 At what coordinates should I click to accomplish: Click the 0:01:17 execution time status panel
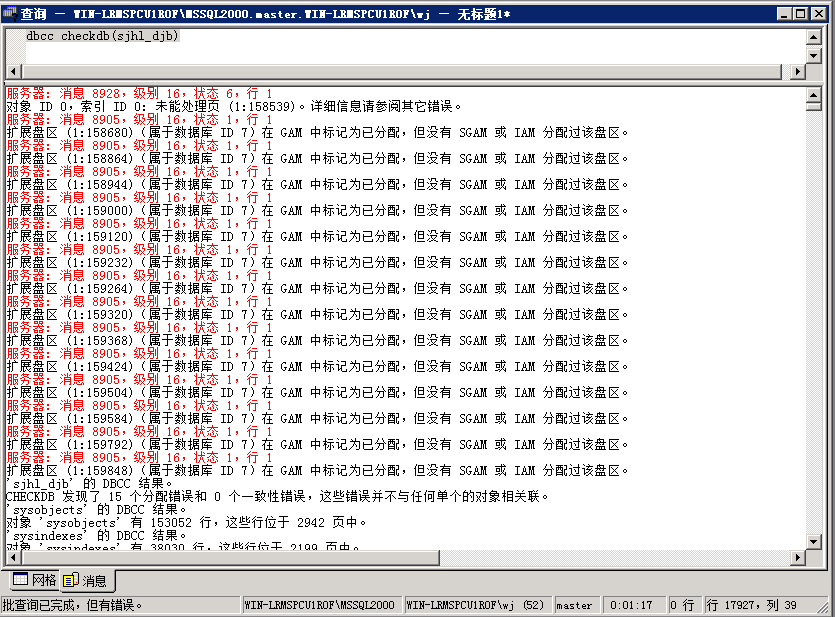tap(631, 605)
